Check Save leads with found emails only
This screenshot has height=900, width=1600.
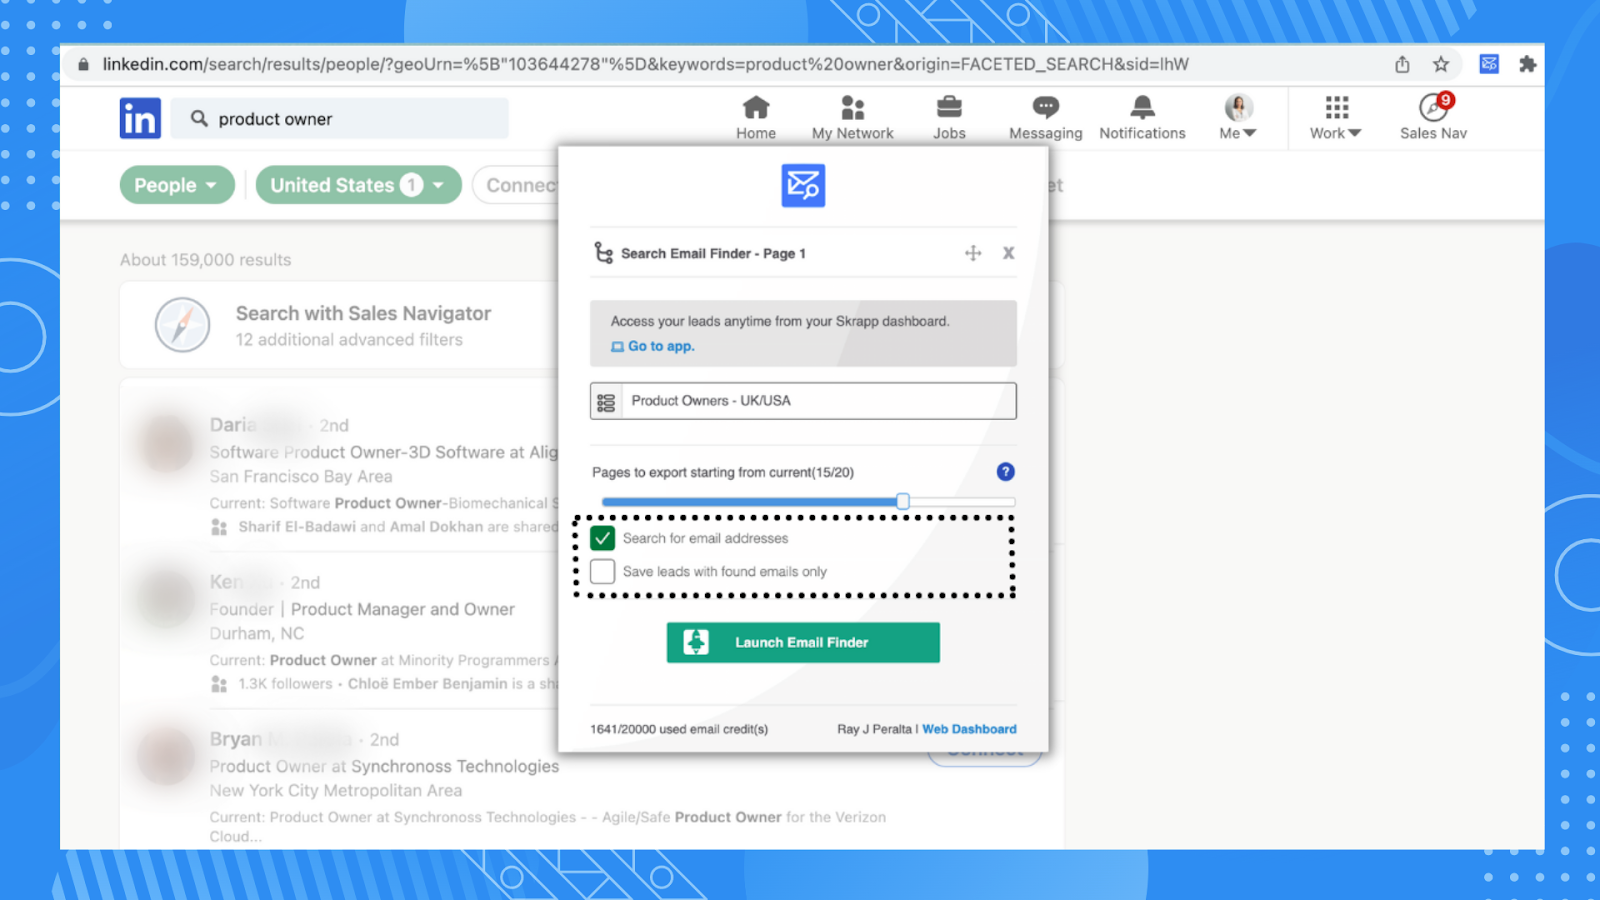click(x=602, y=571)
